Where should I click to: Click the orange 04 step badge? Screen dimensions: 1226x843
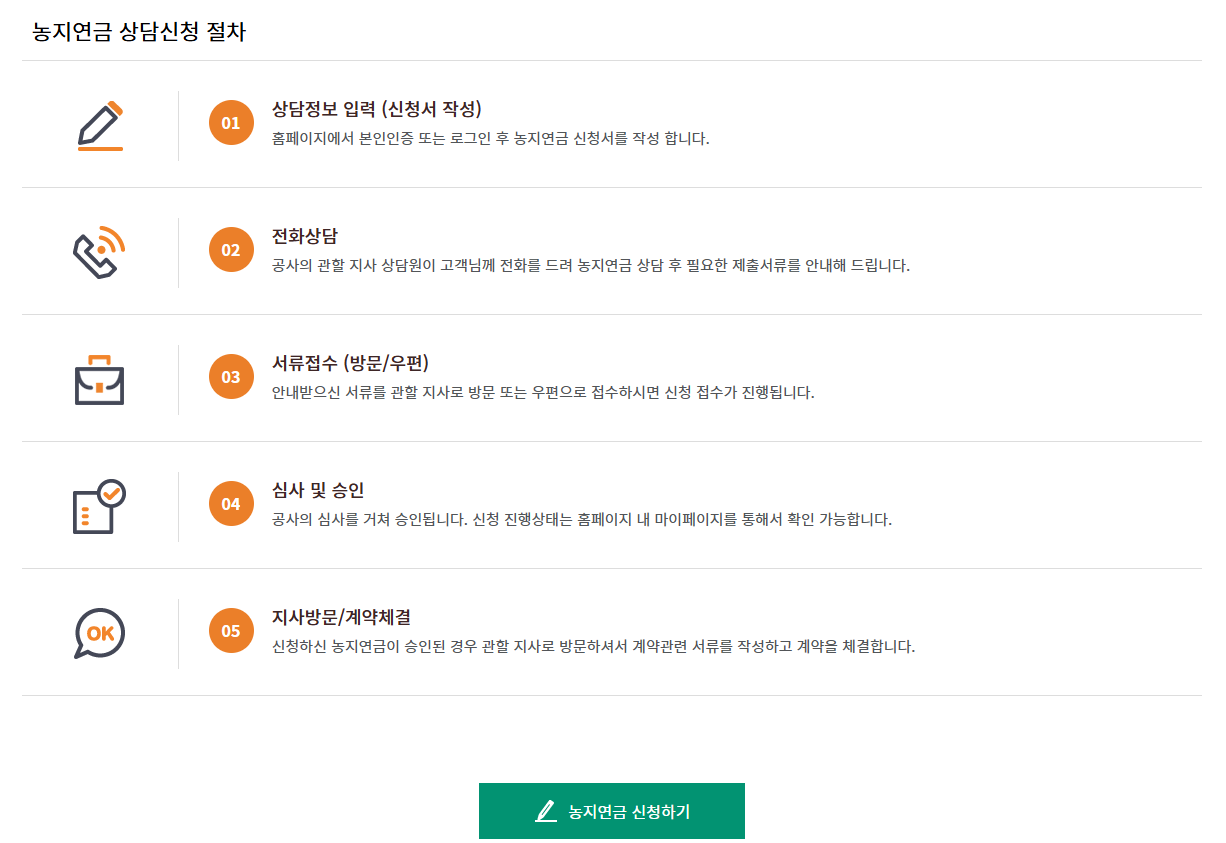(x=231, y=504)
